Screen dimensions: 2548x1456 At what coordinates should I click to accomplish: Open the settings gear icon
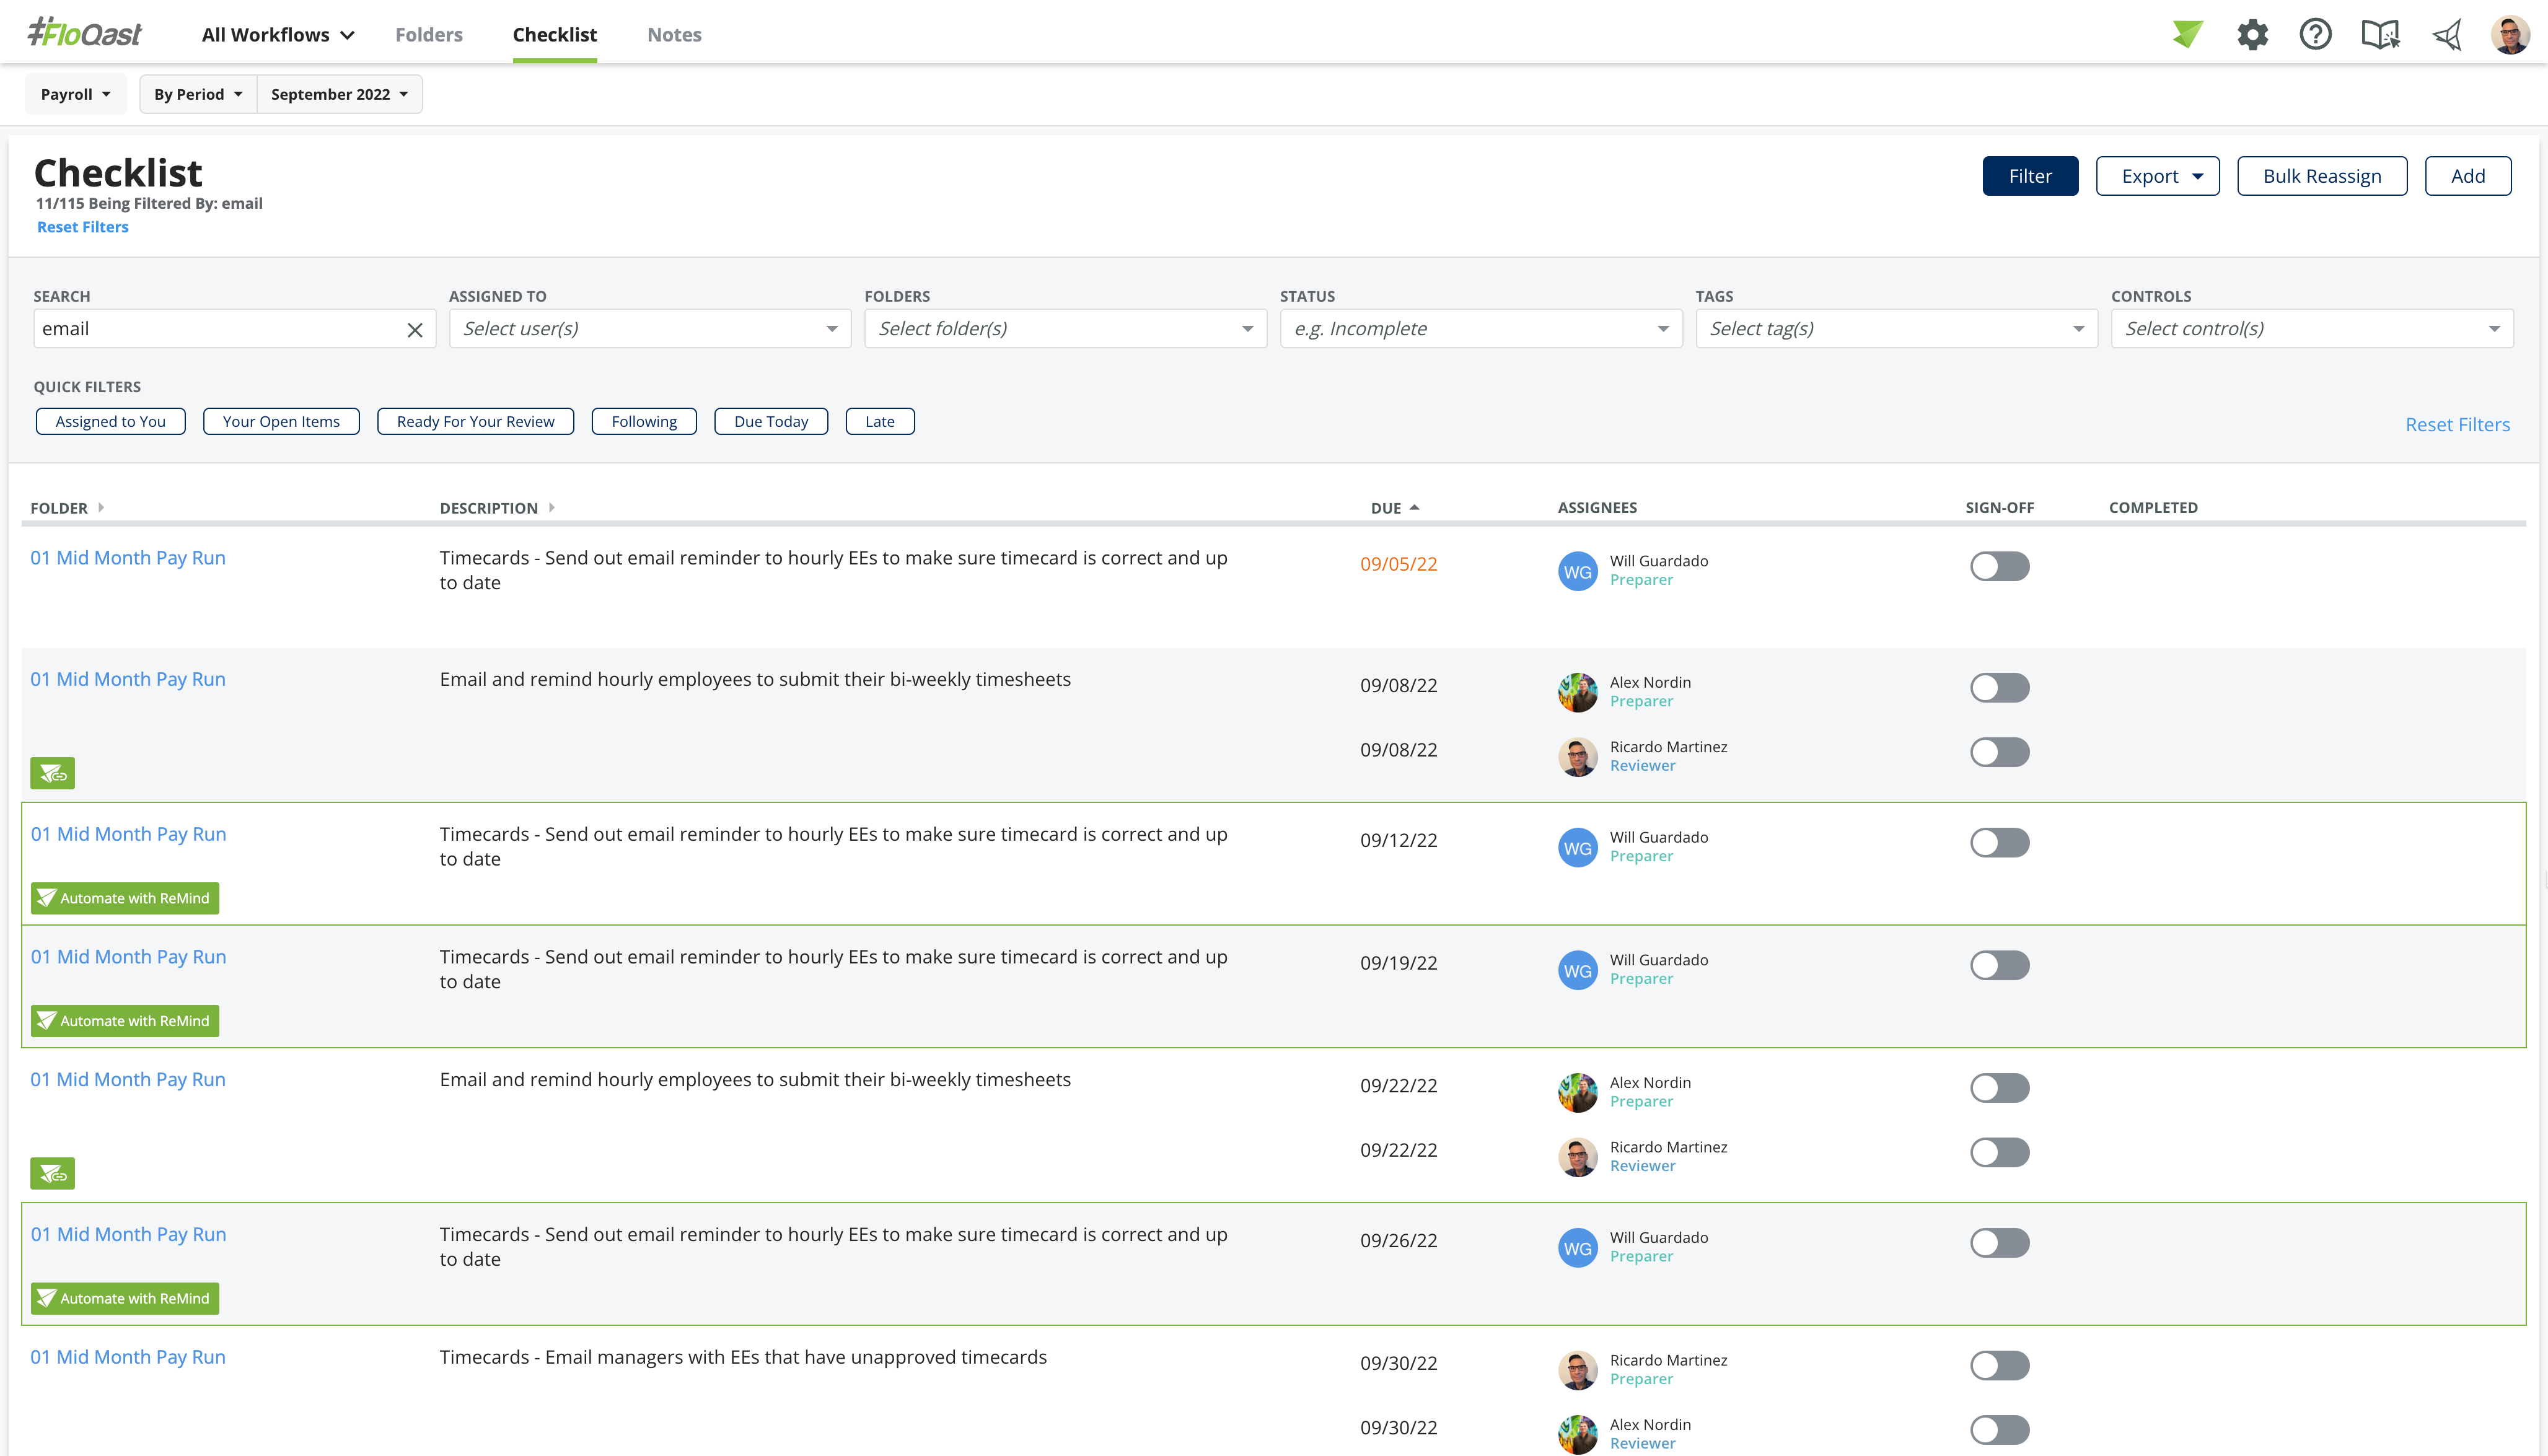(2252, 35)
